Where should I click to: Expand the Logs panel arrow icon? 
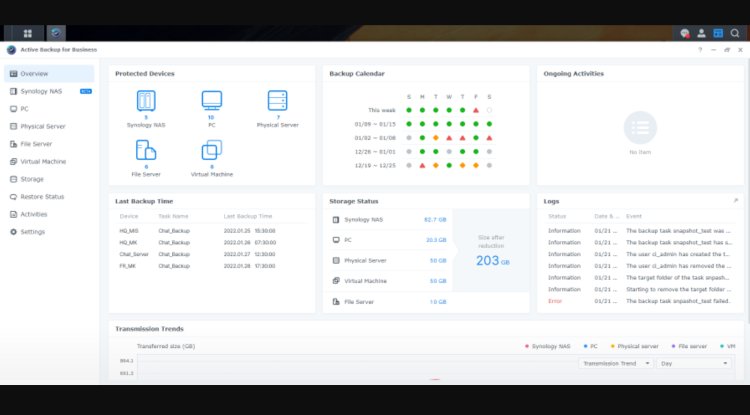736,201
